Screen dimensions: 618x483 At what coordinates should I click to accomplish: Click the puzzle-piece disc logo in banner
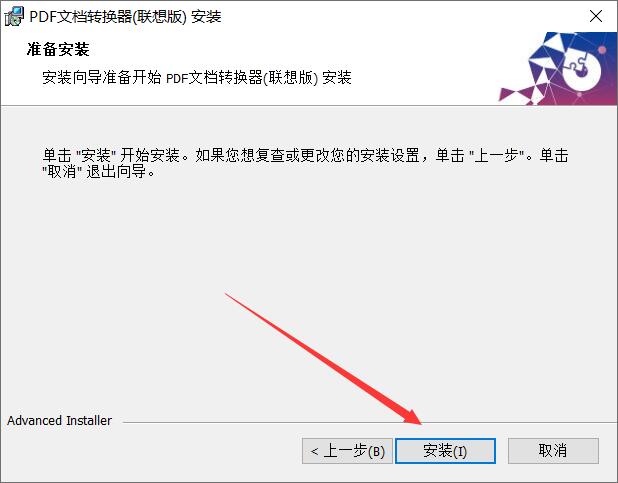click(581, 71)
